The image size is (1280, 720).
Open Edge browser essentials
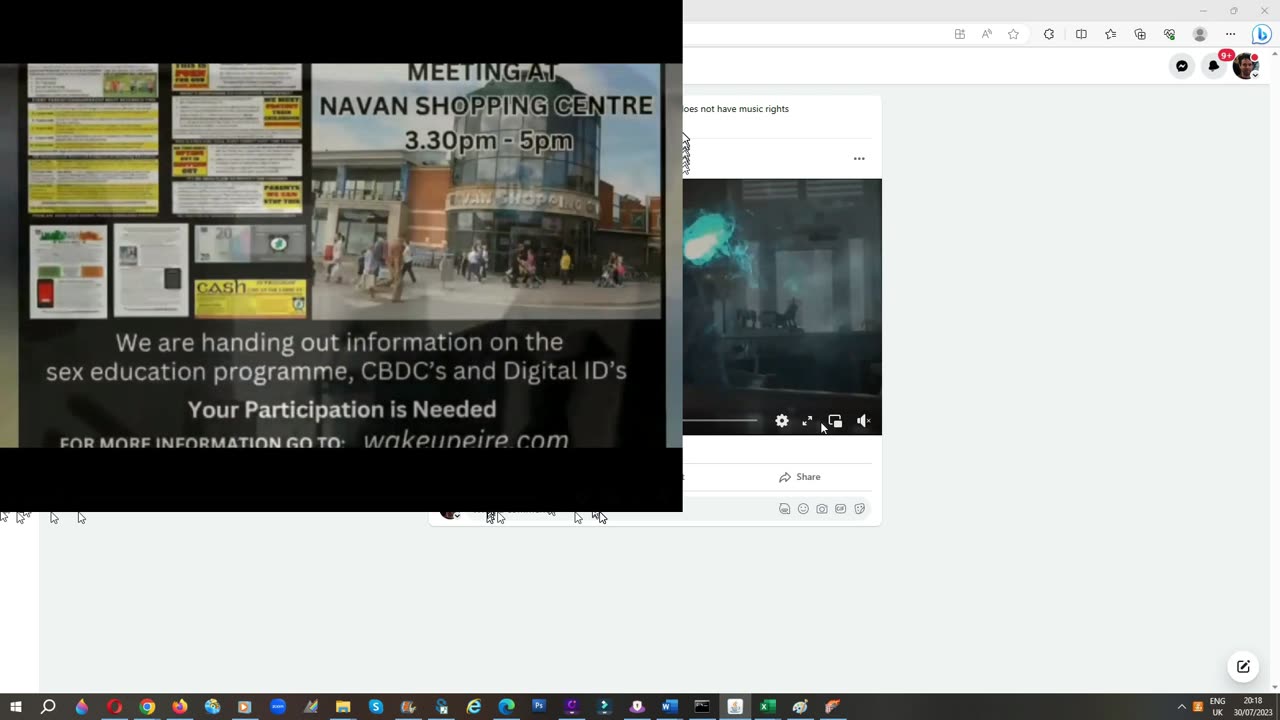[x=1169, y=34]
